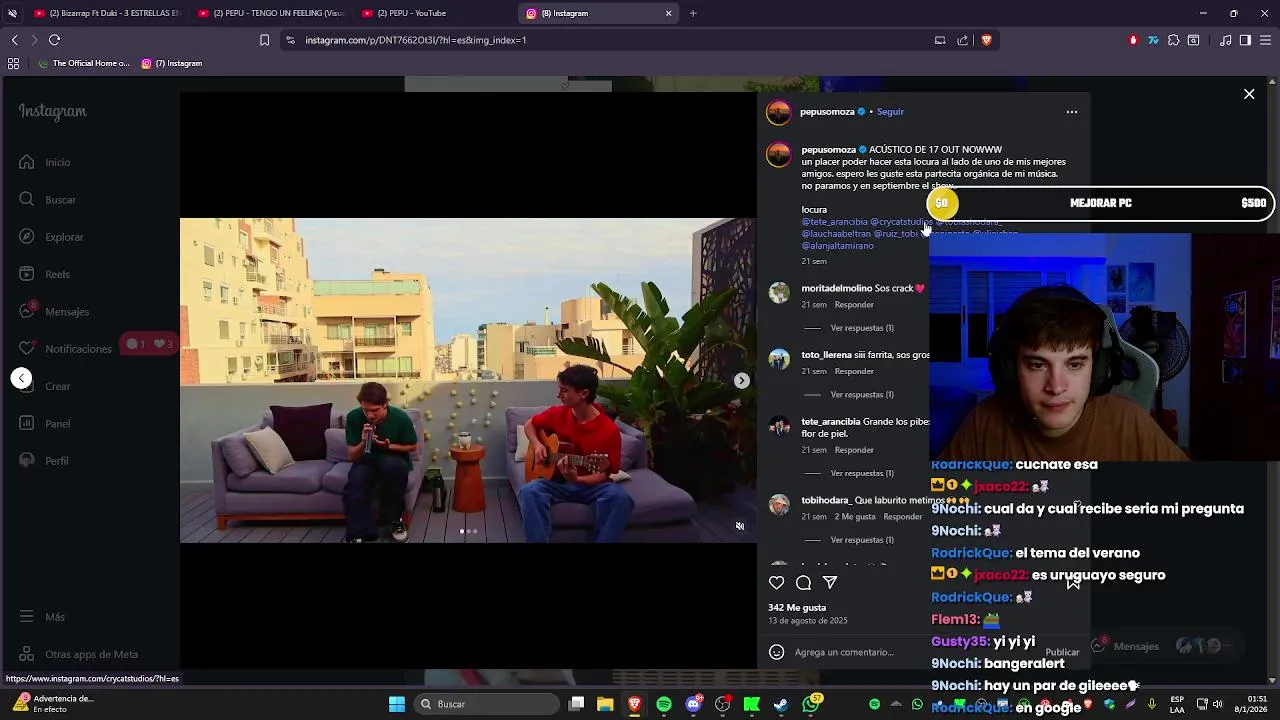Click the video of two musicians
The width and height of the screenshot is (1280, 720).
click(x=468, y=380)
